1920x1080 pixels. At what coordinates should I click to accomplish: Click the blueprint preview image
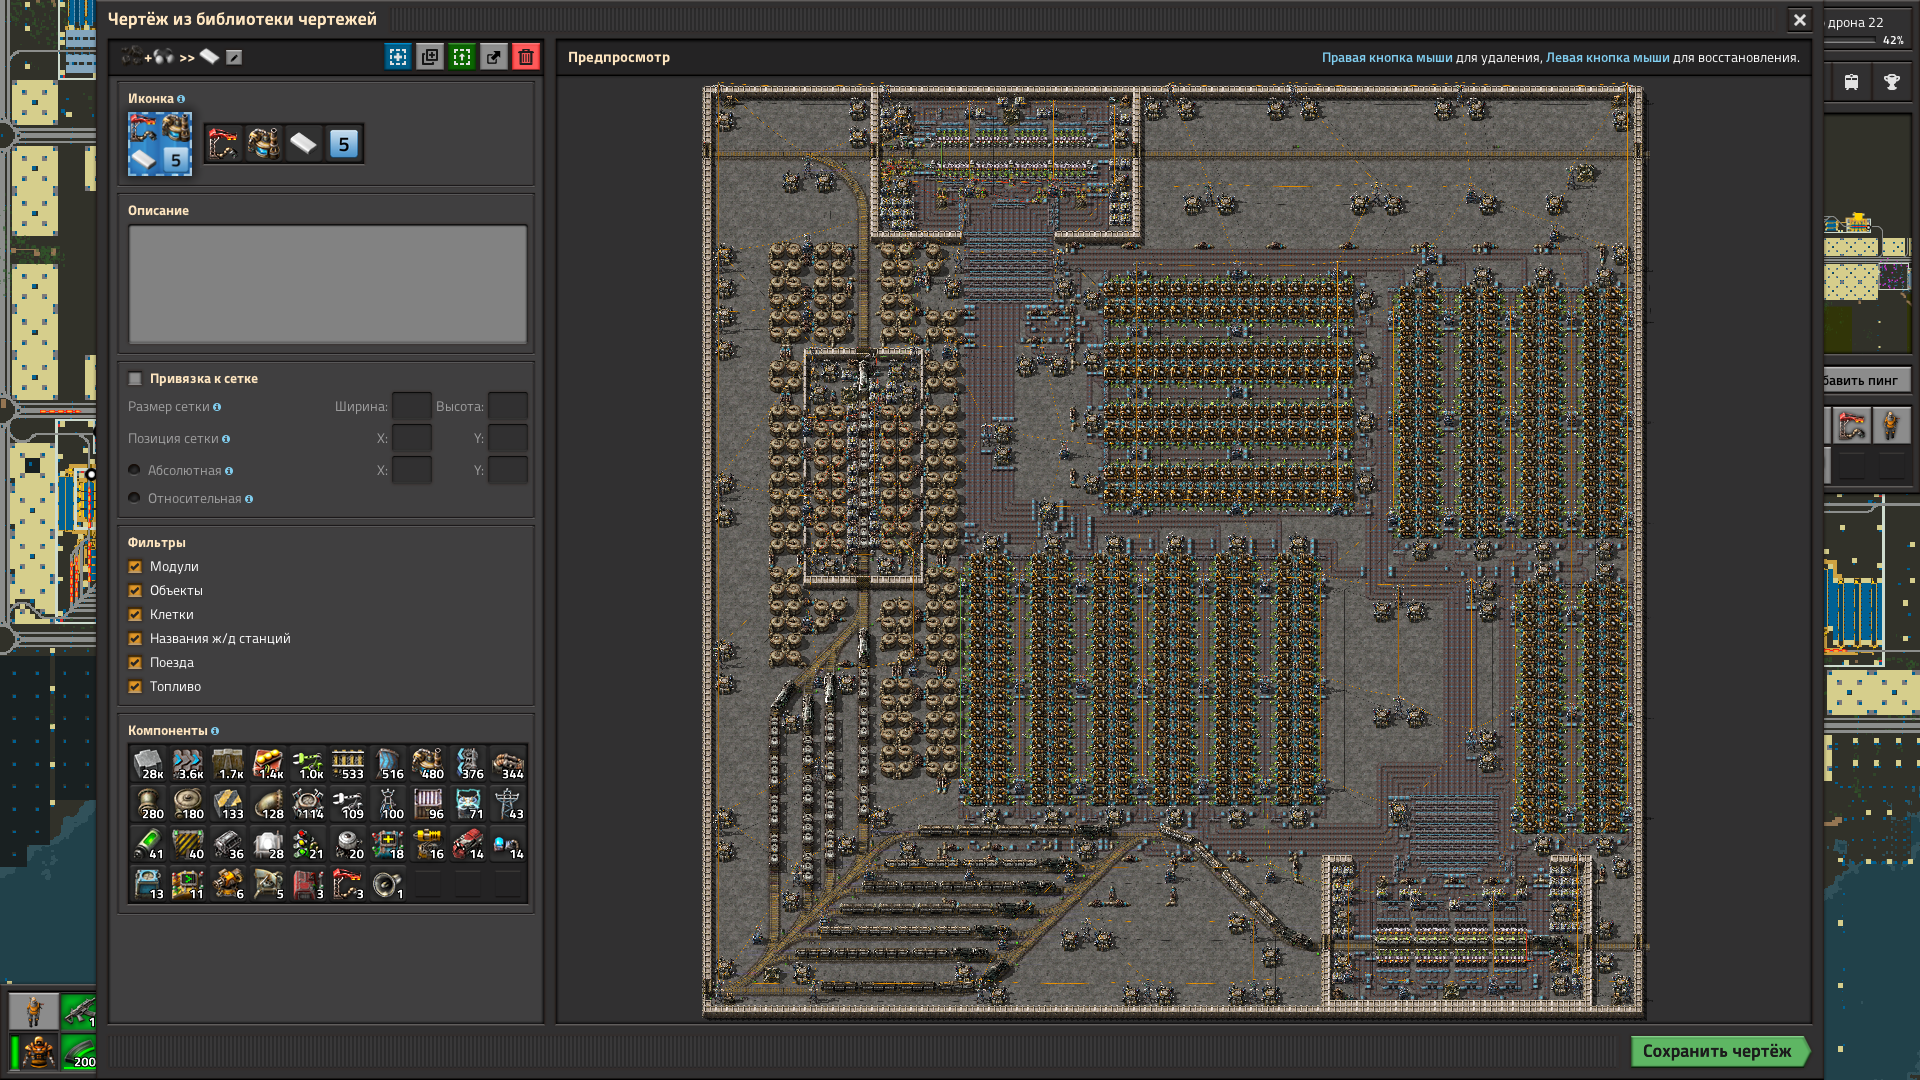[x=1173, y=550]
